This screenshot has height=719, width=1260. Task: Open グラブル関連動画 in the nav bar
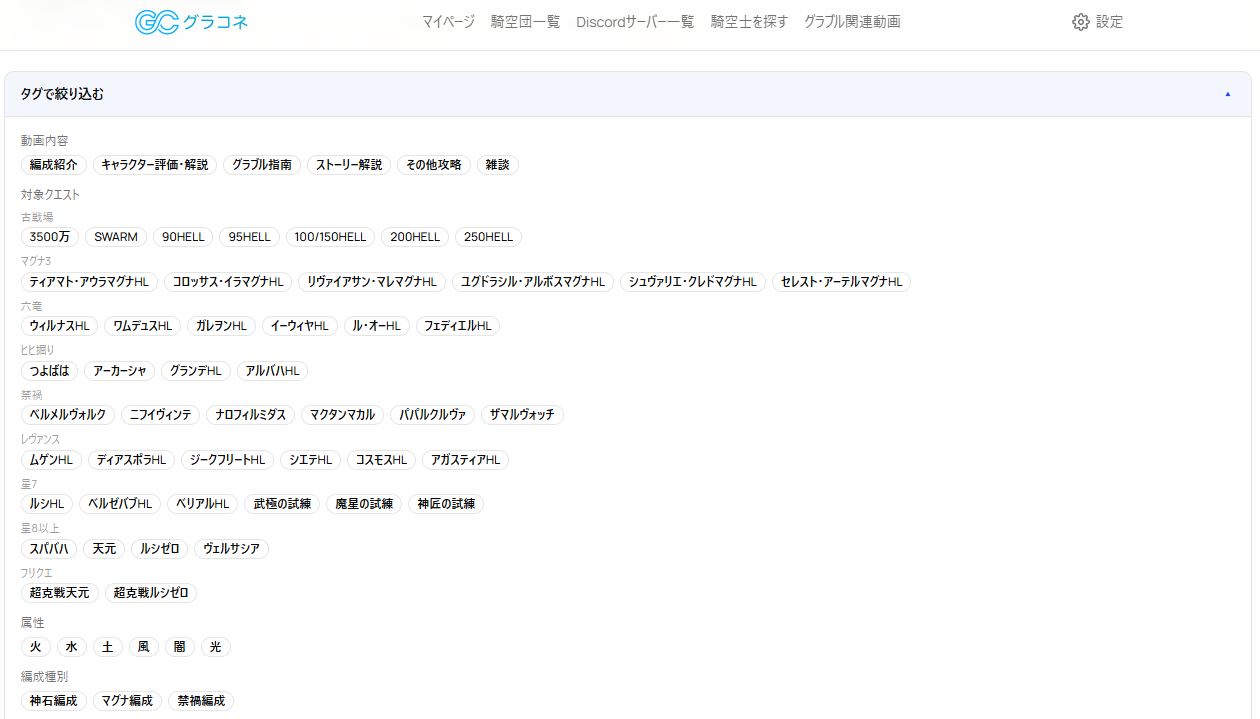coord(852,22)
